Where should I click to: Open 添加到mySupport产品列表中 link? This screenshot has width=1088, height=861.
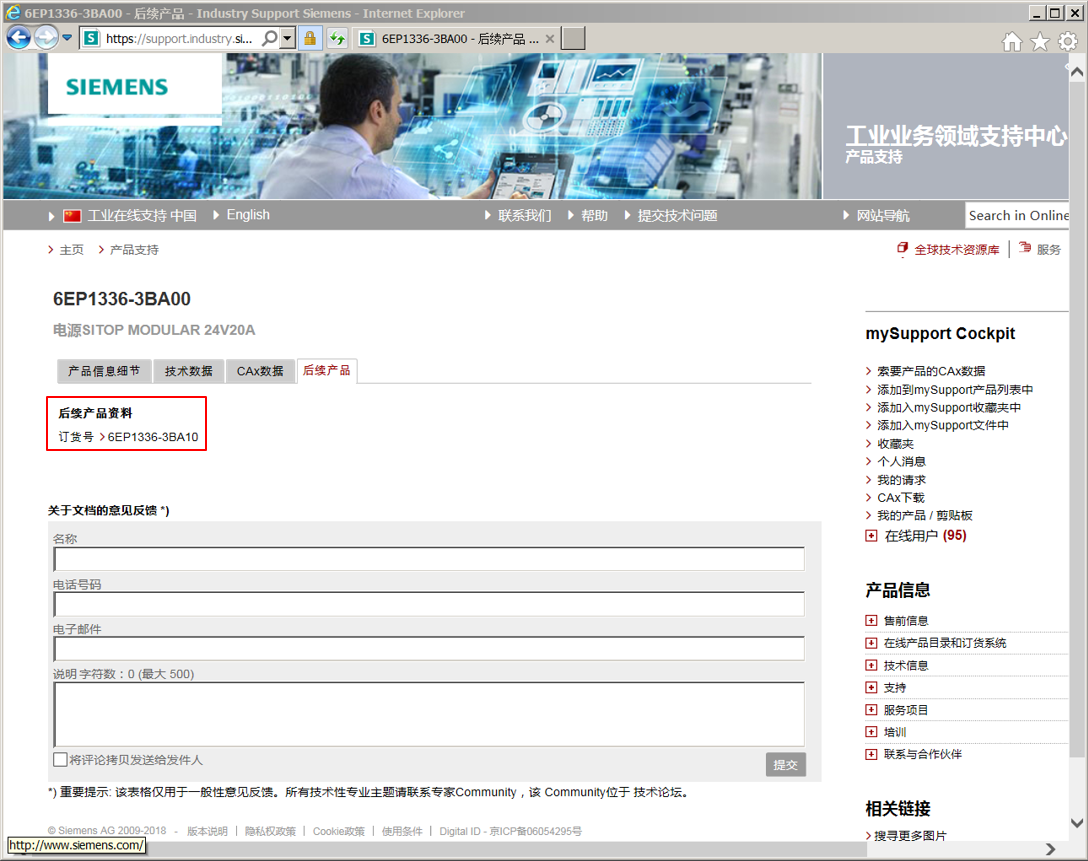coord(955,390)
